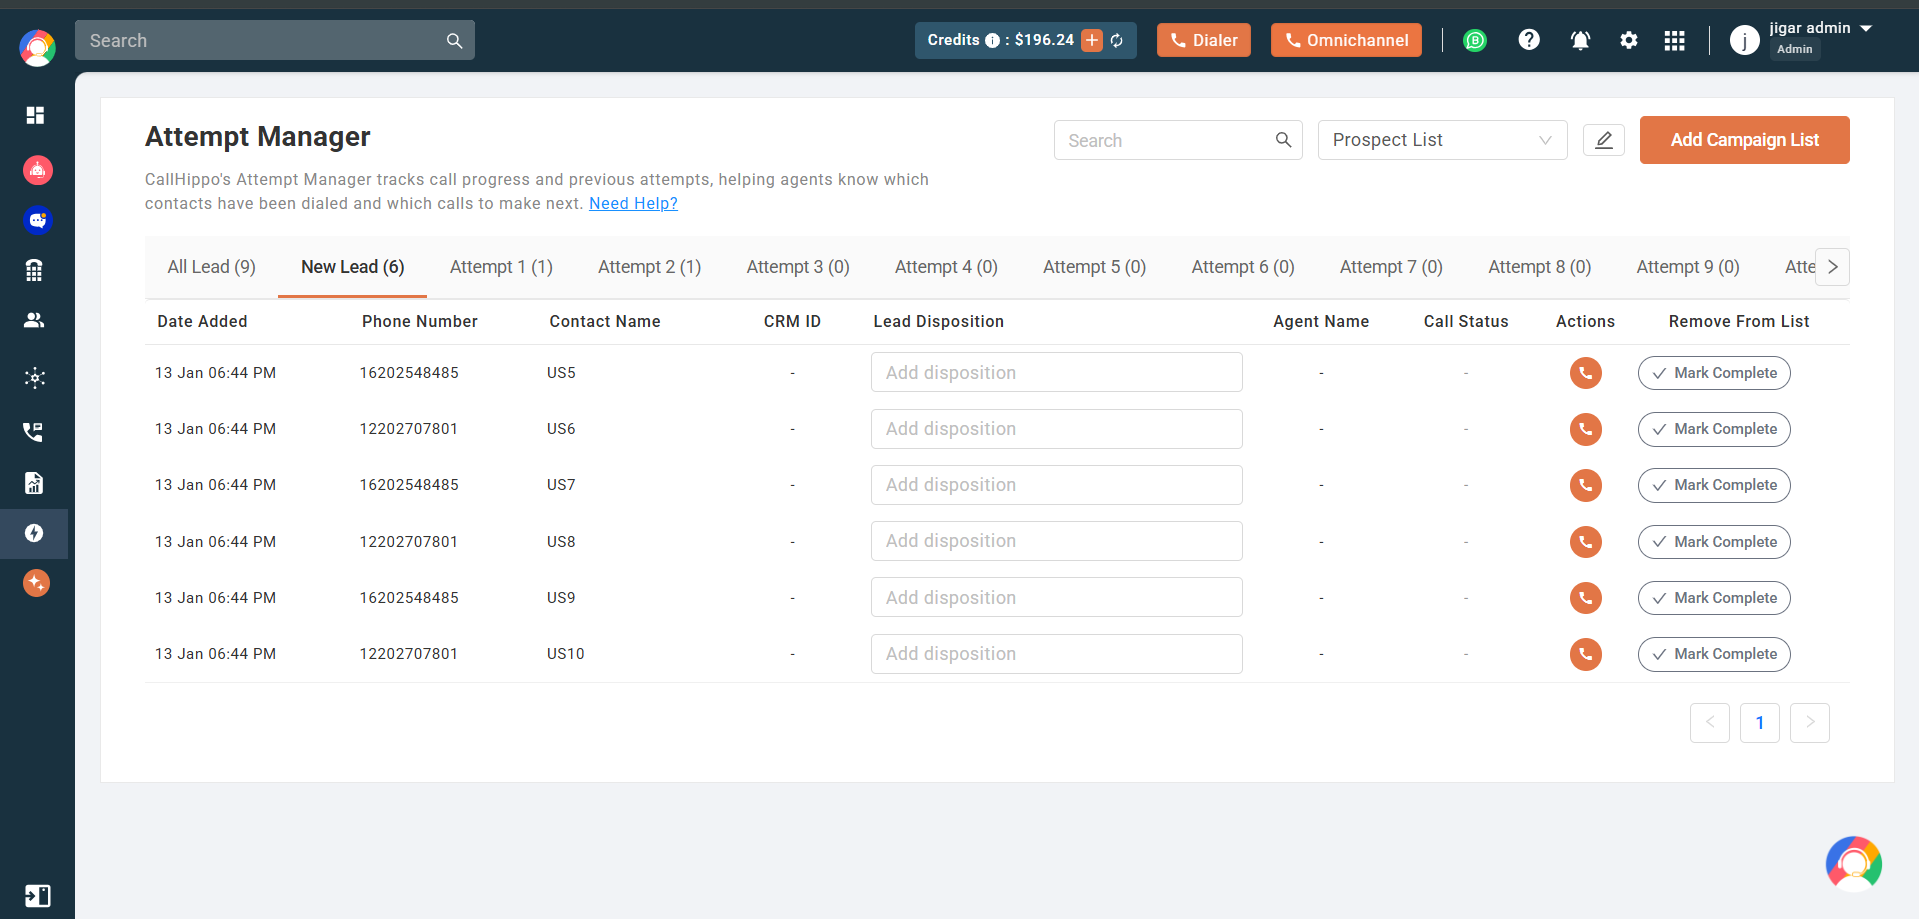Mark Complete for contact US9
Screen dimensions: 1919x919
[1714, 598]
